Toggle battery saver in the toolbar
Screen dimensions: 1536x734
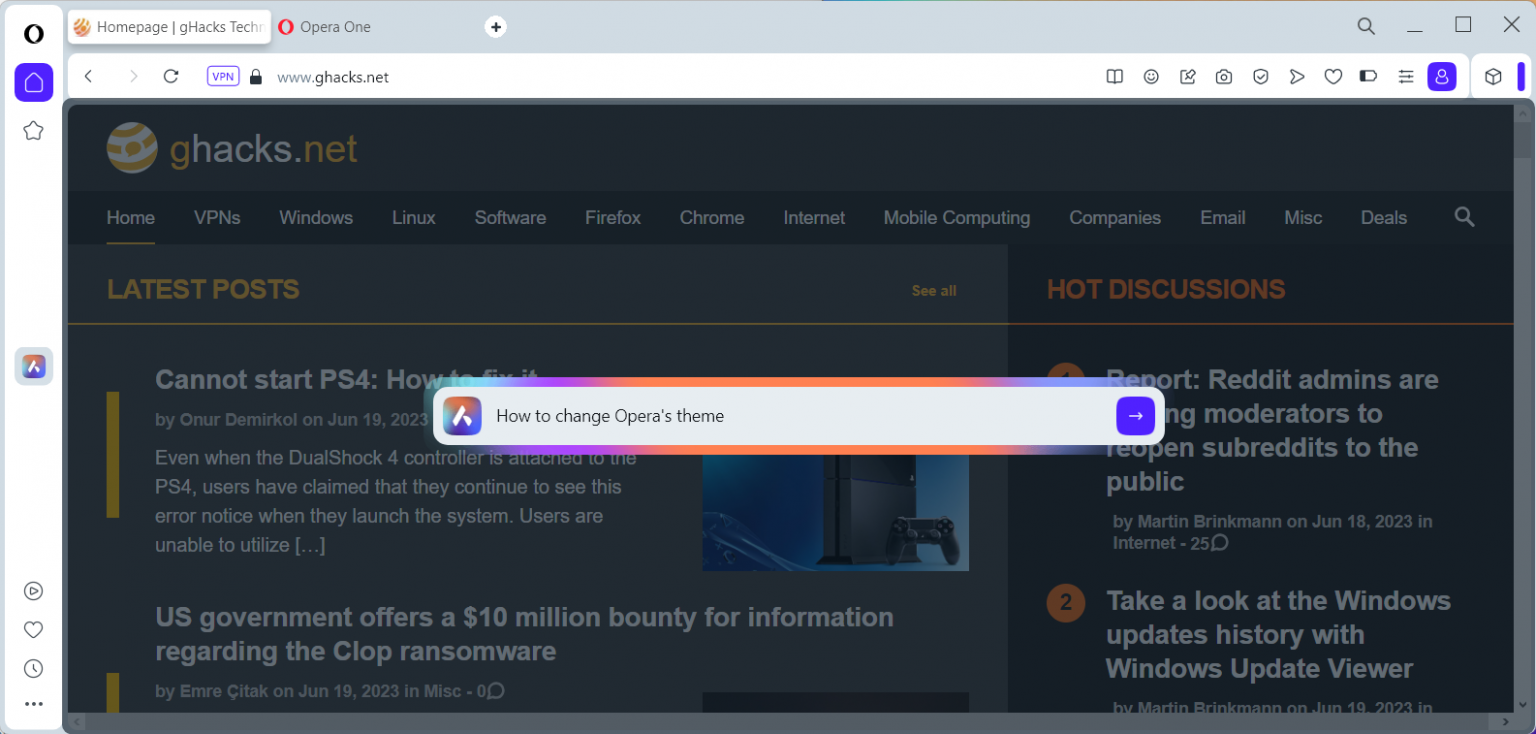pyautogui.click(x=1368, y=76)
